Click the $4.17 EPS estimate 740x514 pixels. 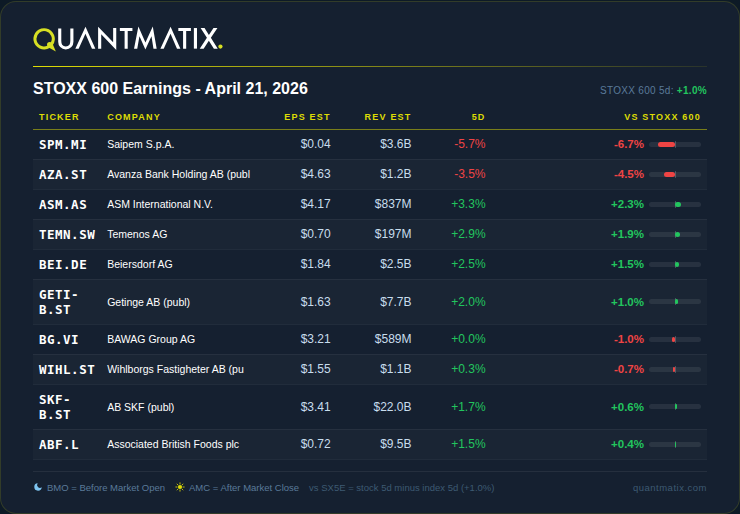[x=316, y=204]
